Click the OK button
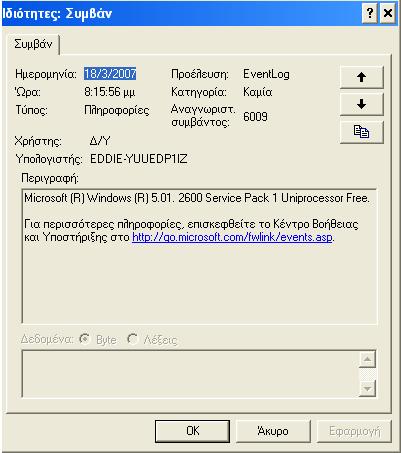The image size is (401, 453). [192, 431]
